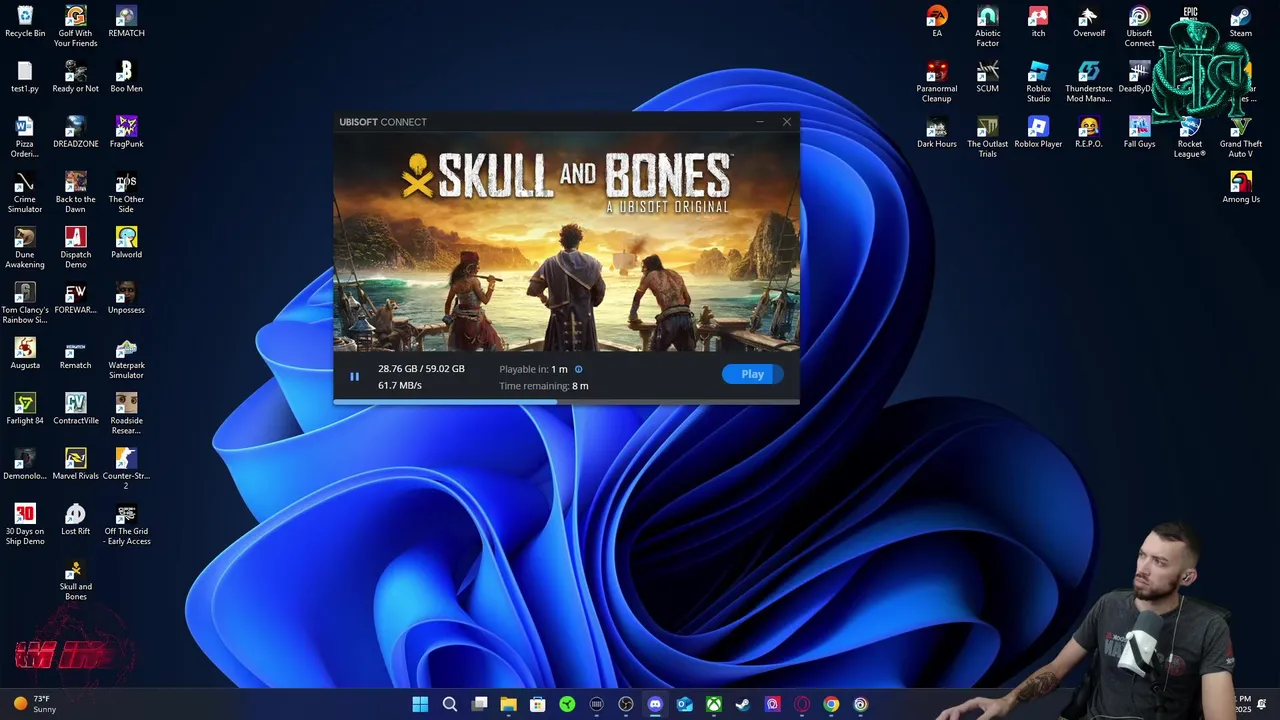Select the Counter-Strike 2 desktop icon
This screenshot has height=720, width=1280.
[x=126, y=468]
